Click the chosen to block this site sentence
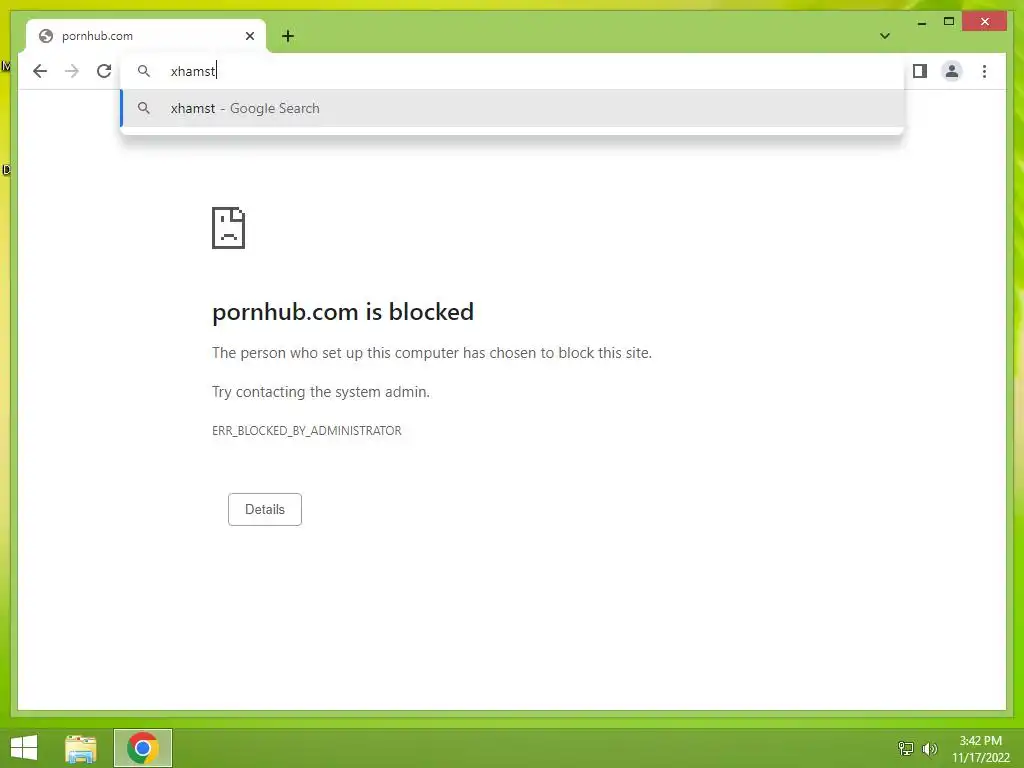The height and width of the screenshot is (768, 1024). point(432,353)
